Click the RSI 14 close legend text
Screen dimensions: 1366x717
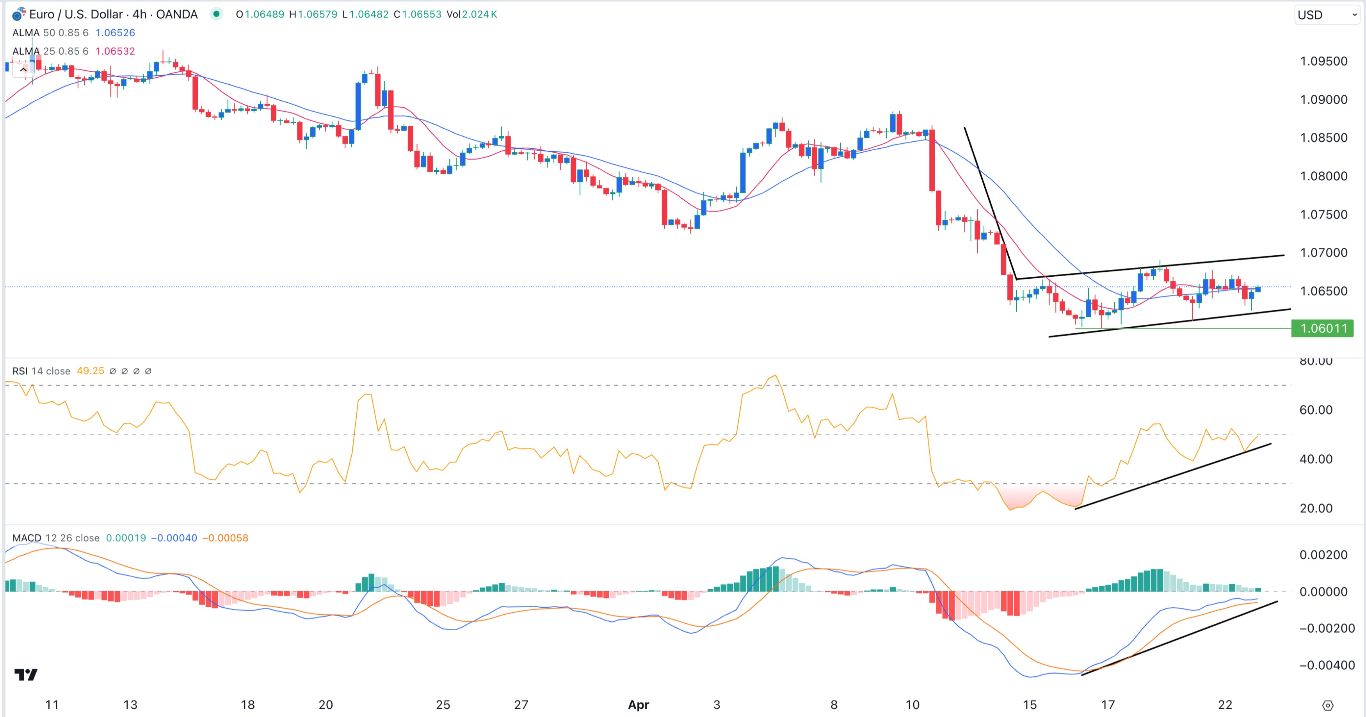pyautogui.click(x=40, y=370)
